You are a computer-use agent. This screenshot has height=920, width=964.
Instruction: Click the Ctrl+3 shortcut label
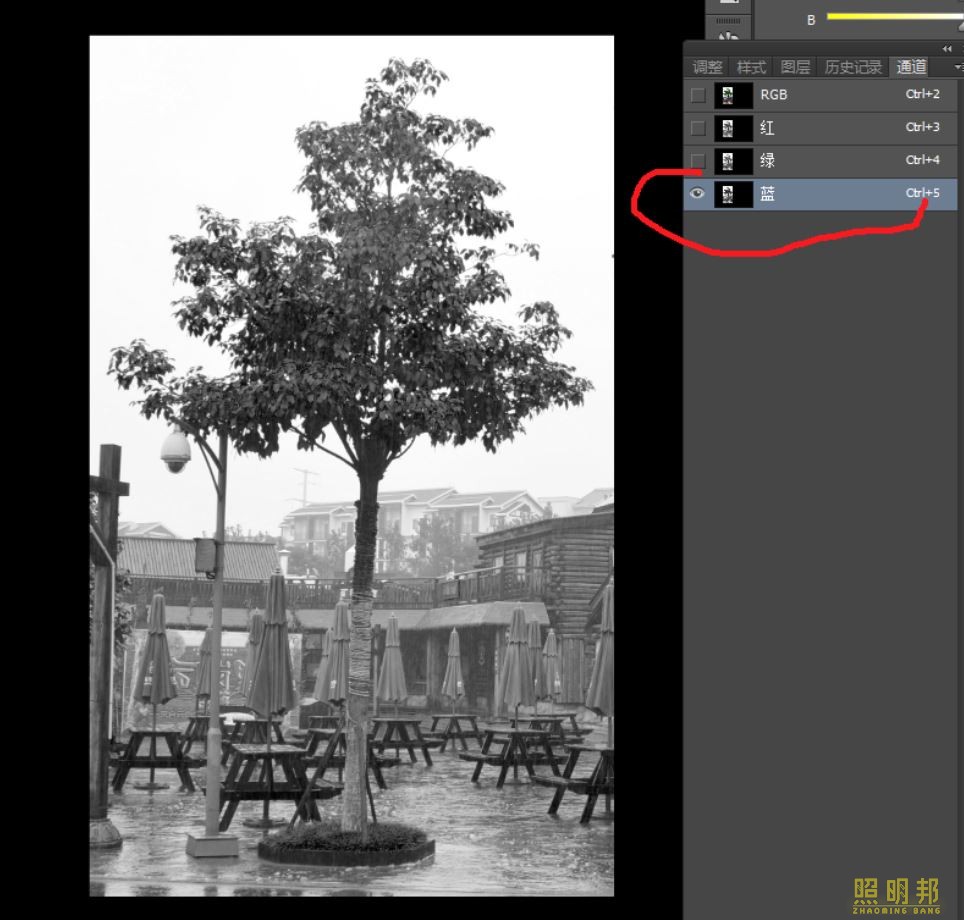click(922, 127)
